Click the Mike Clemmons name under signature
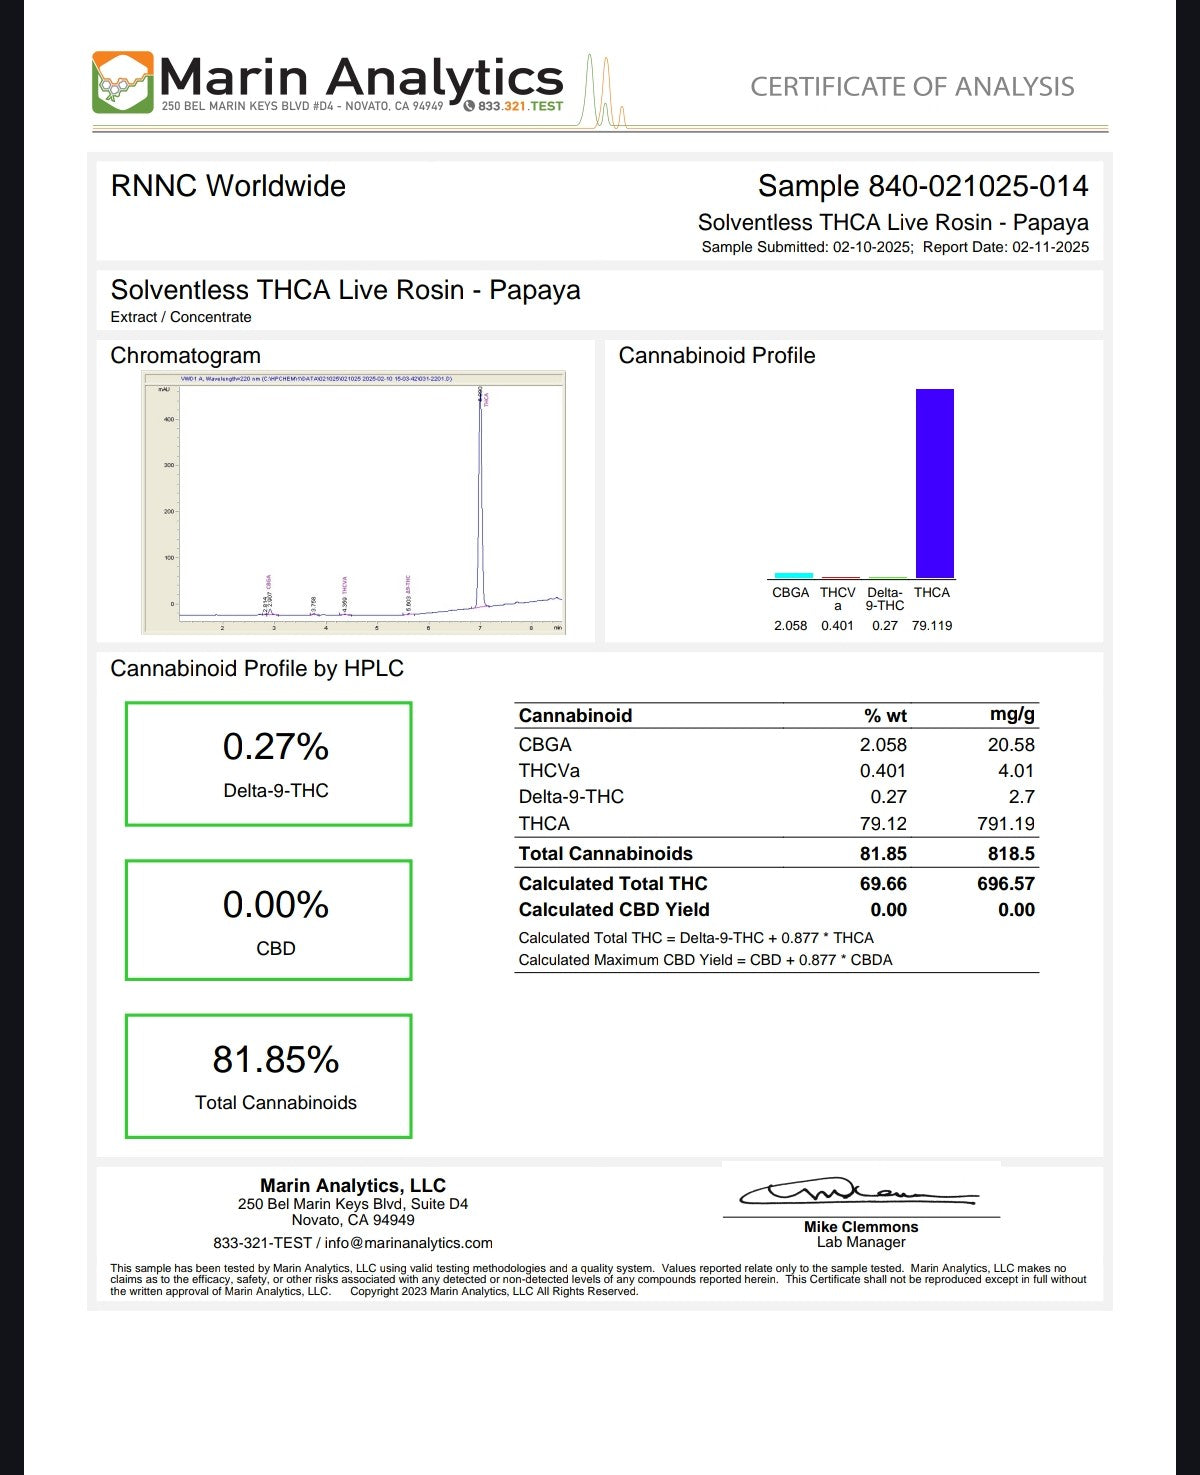Screen dimensions: 1200x1475 (x=860, y=1227)
